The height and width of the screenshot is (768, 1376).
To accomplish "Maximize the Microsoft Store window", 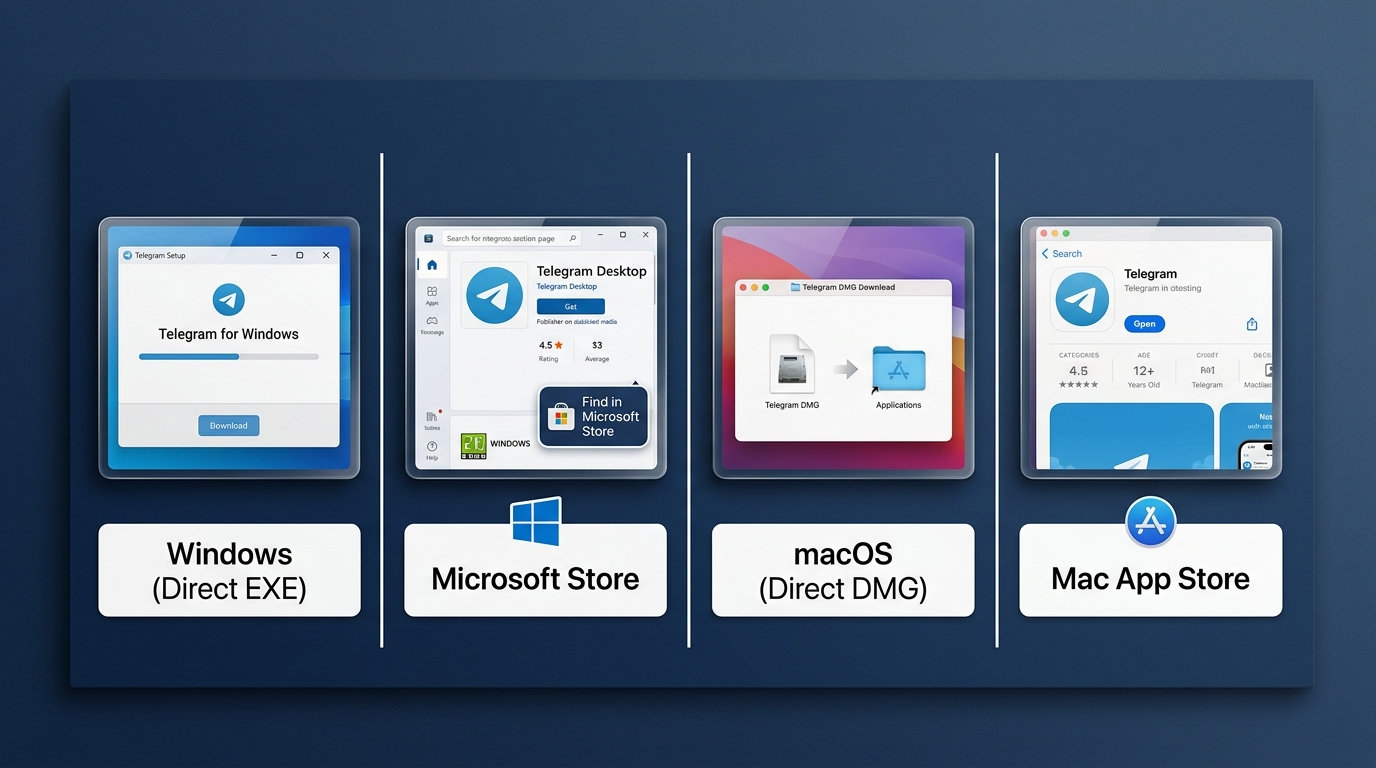I will 622,235.
